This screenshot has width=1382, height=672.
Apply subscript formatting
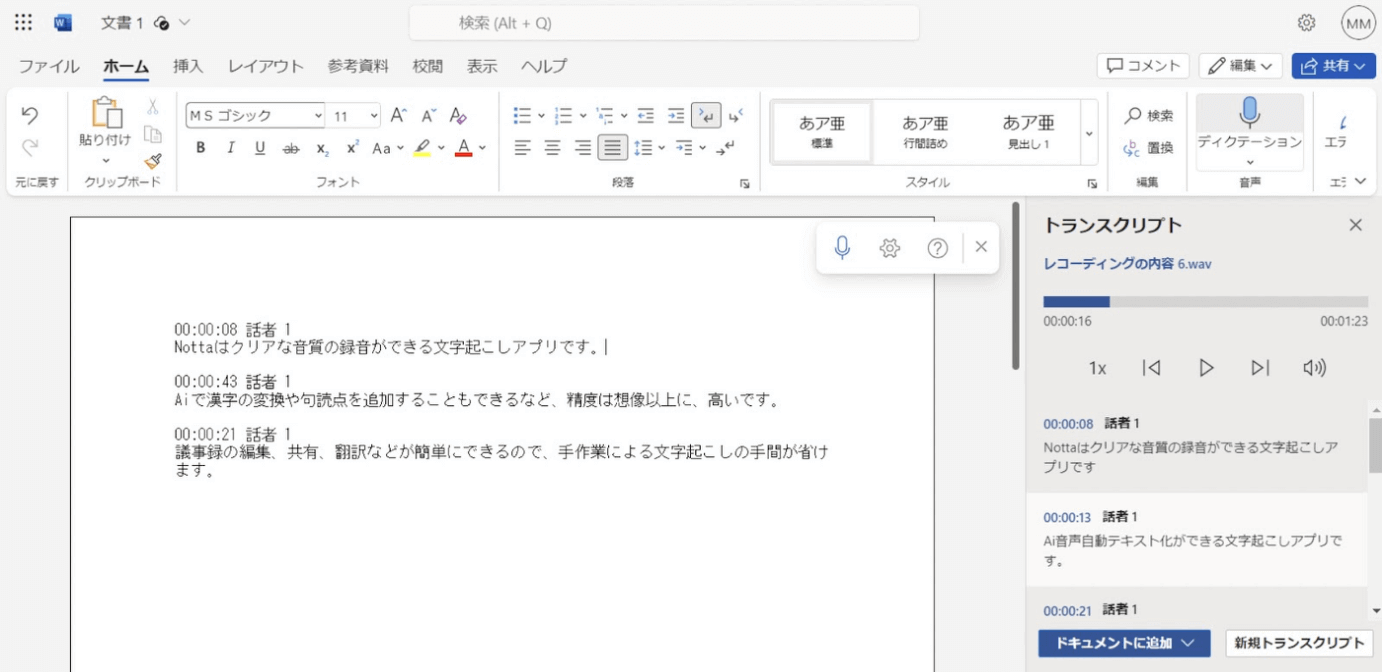[322, 148]
